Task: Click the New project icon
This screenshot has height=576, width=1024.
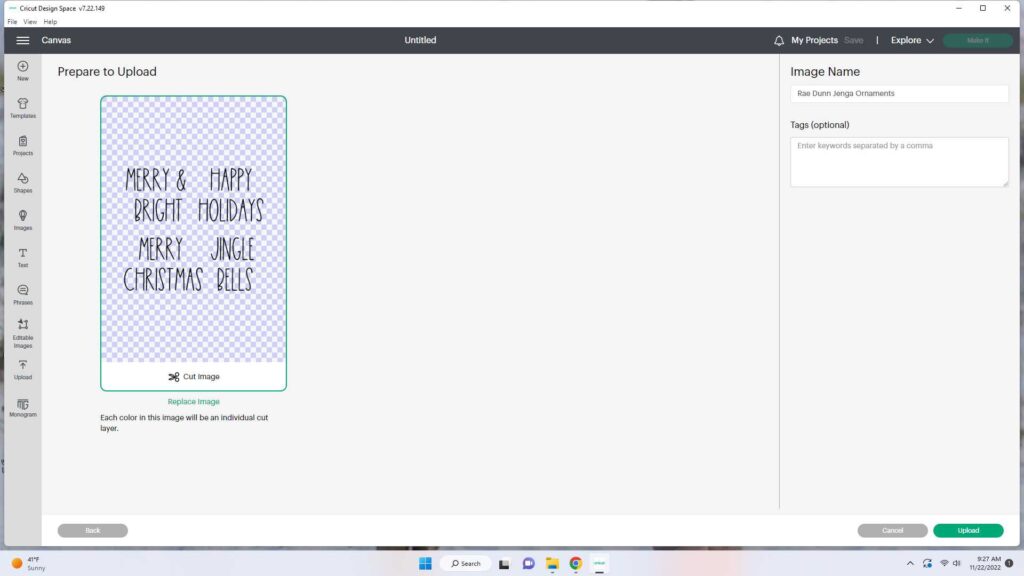Action: [x=23, y=71]
